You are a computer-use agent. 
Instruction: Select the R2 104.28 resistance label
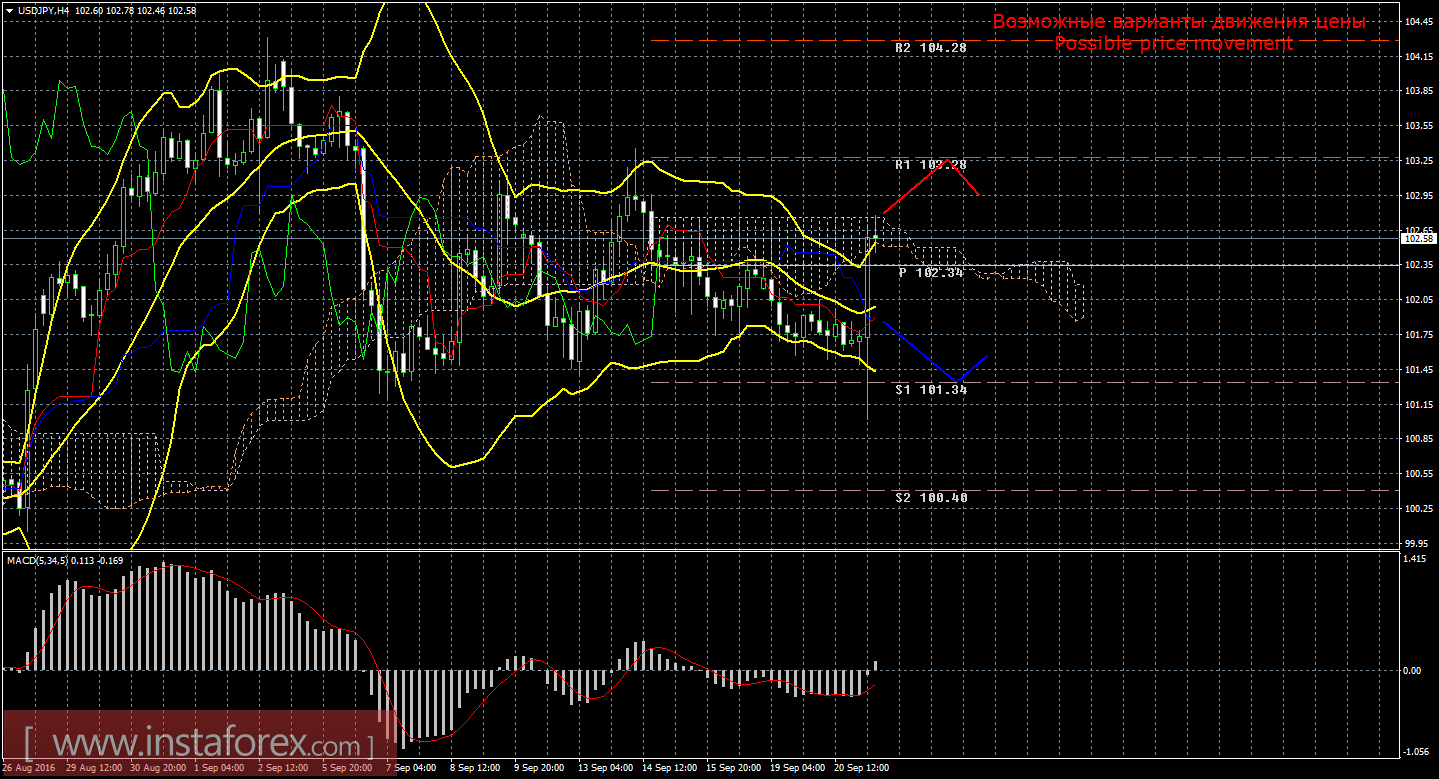(x=930, y=48)
